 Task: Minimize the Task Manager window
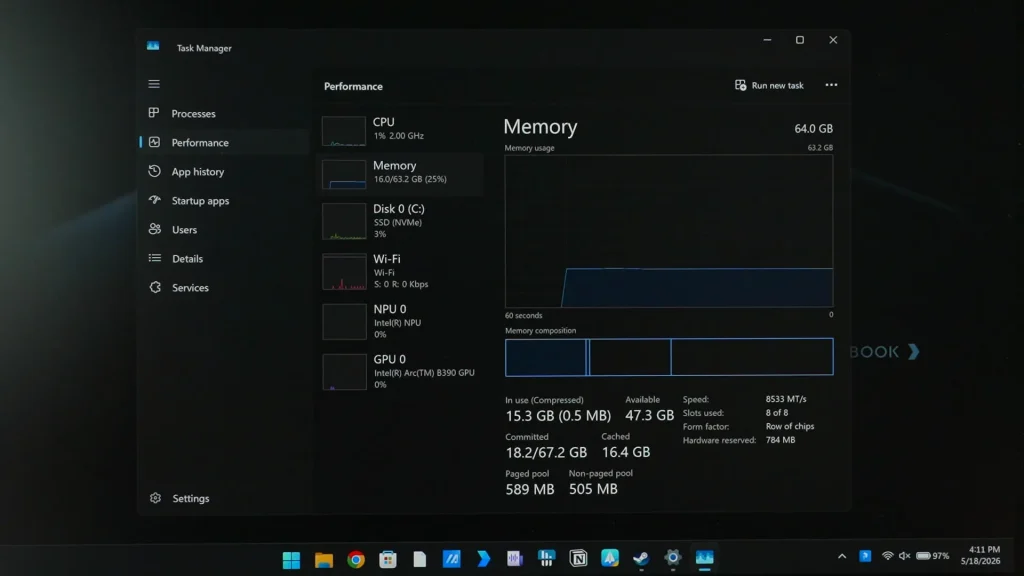[767, 40]
